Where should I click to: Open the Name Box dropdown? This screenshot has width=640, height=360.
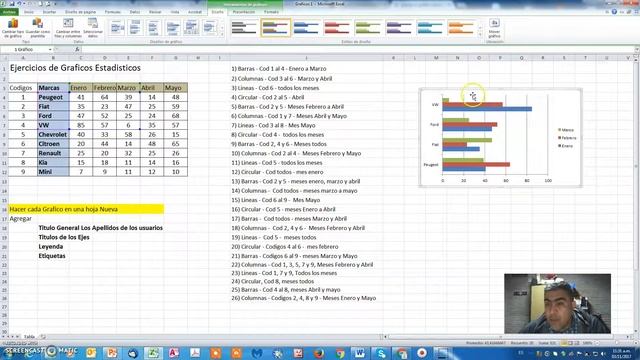(x=50, y=49)
